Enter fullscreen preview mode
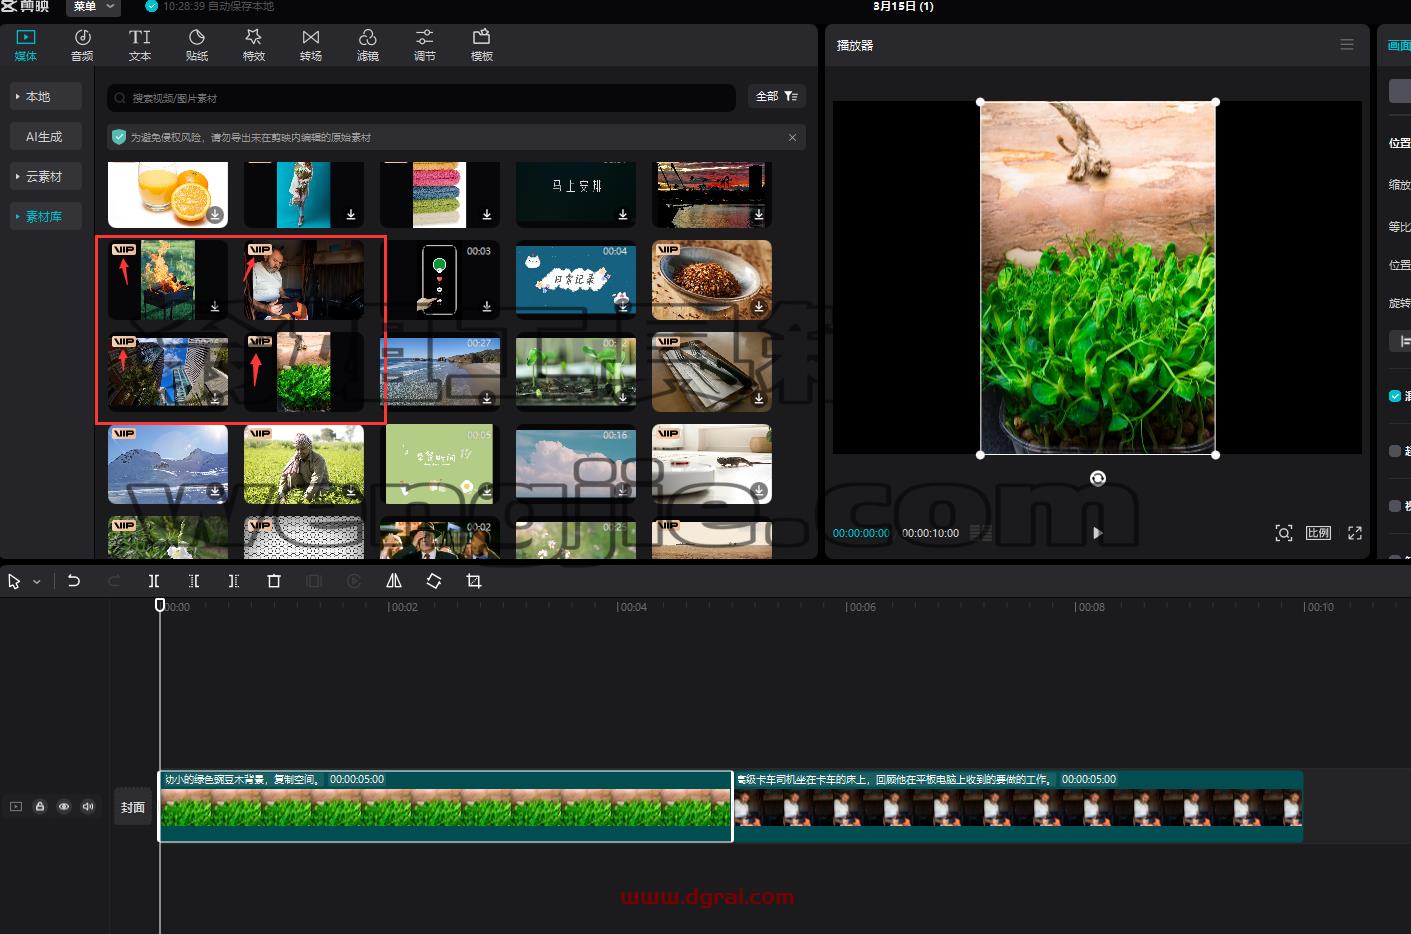Screen dimensions: 1411x934 tap(1355, 533)
